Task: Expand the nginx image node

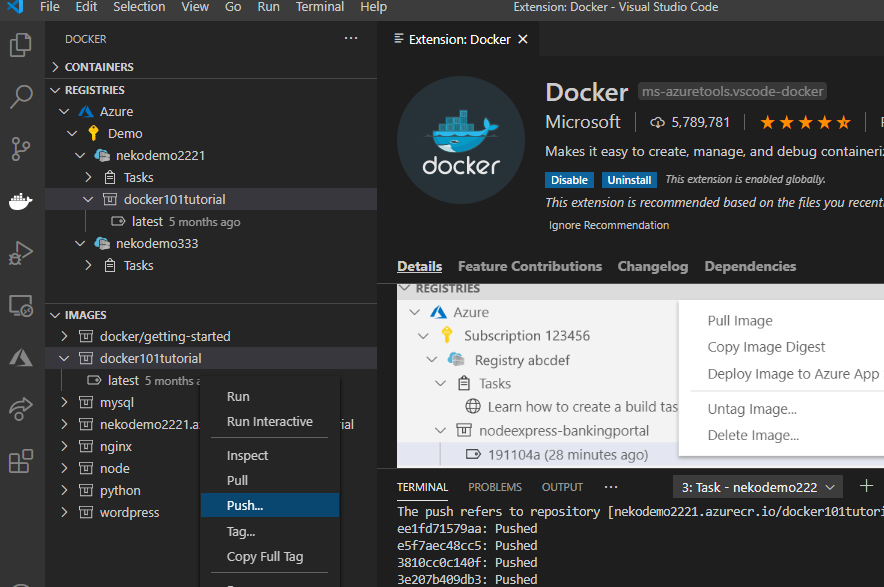Action: pos(64,447)
